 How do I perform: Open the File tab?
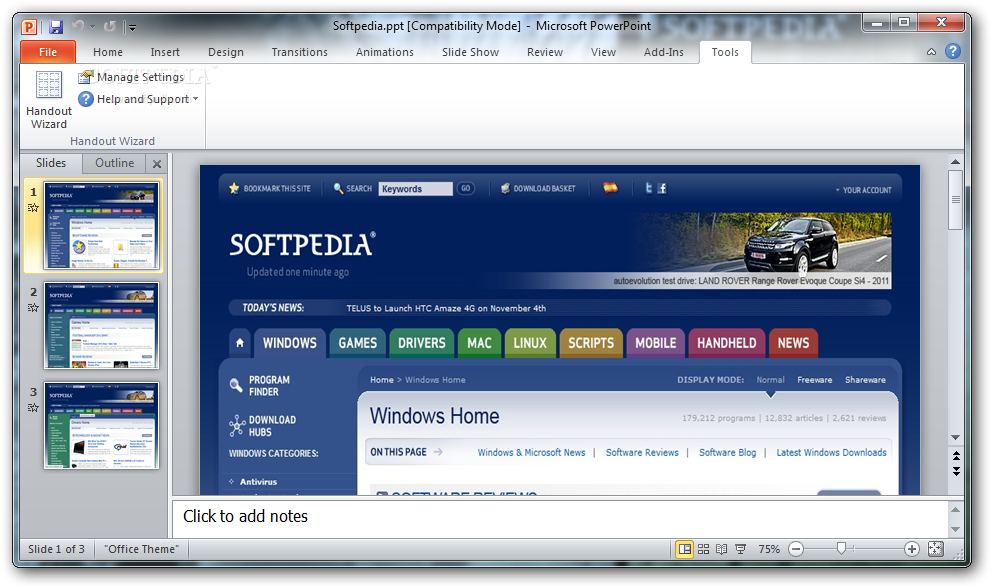(48, 52)
